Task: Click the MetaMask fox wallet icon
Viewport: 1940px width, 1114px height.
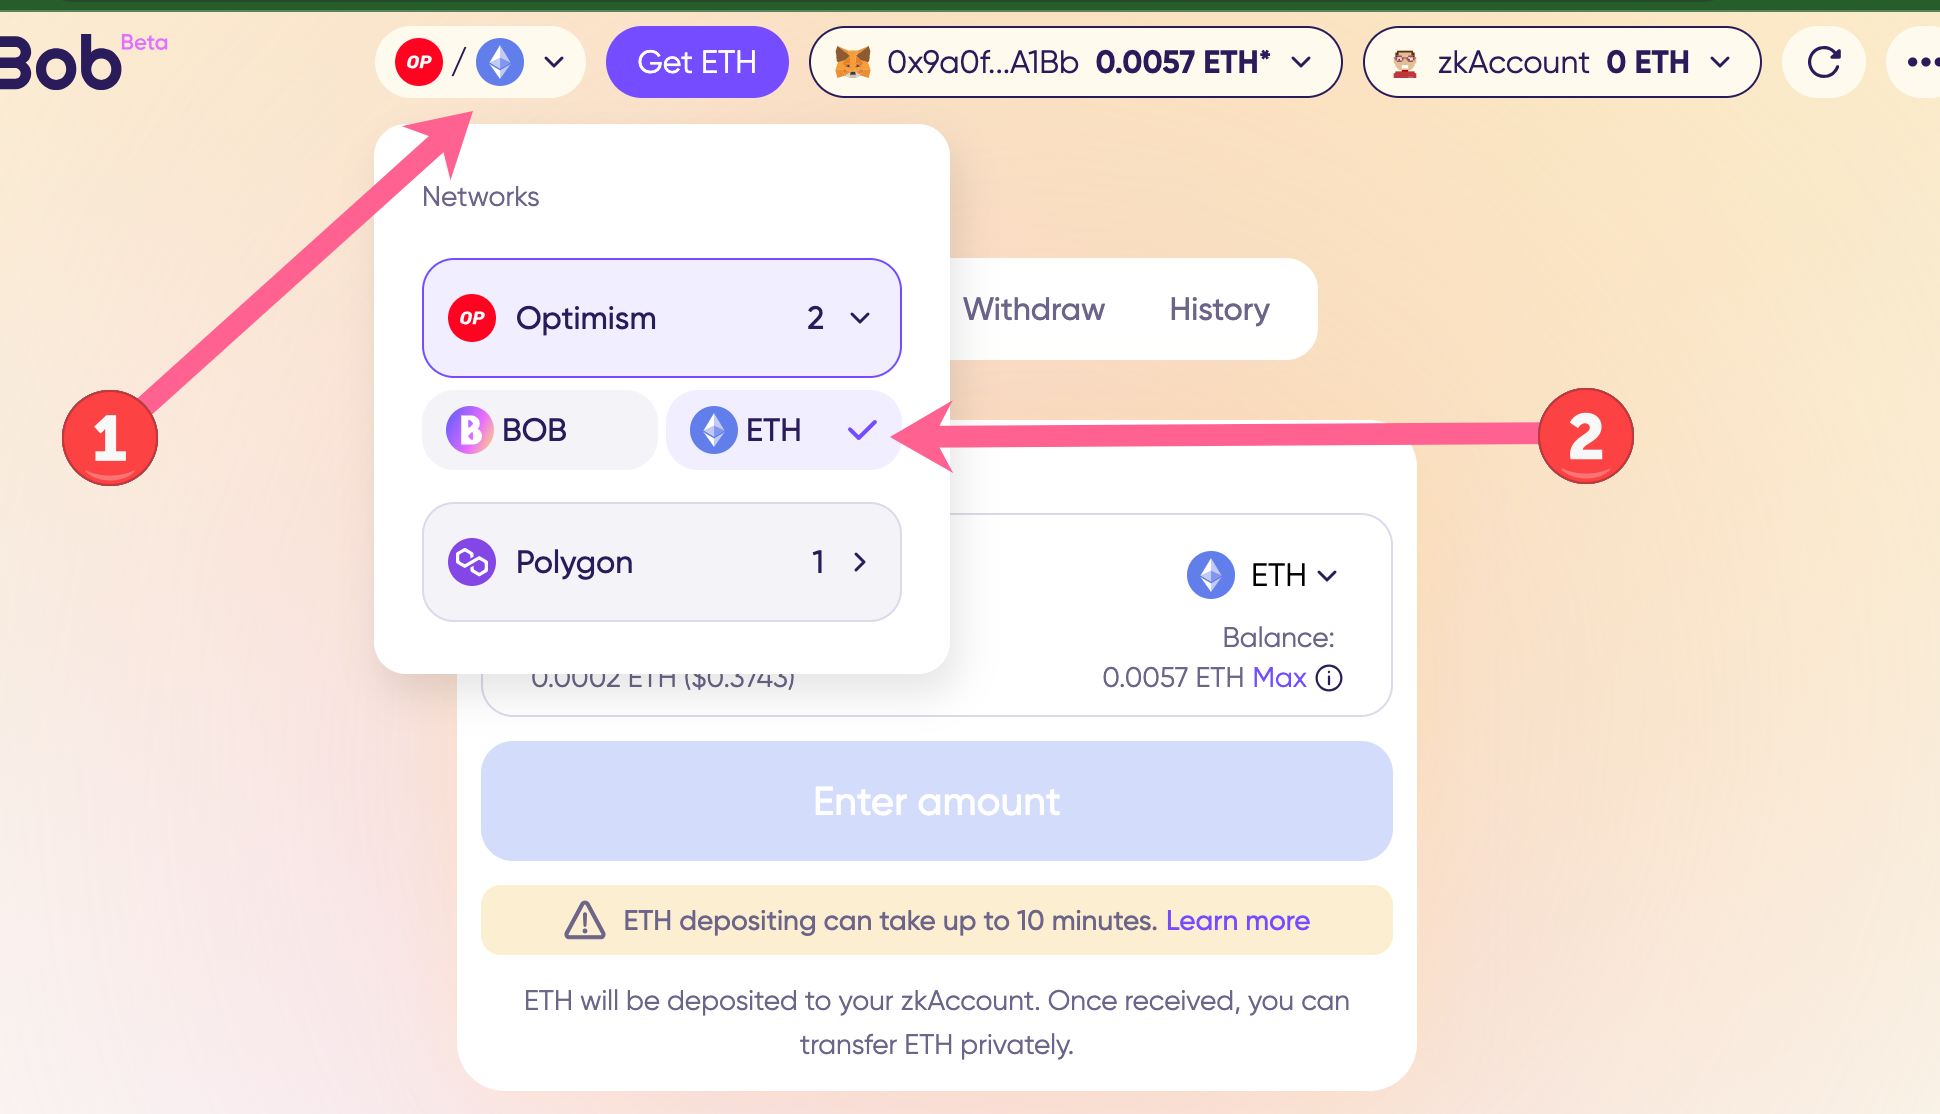Action: (x=851, y=61)
